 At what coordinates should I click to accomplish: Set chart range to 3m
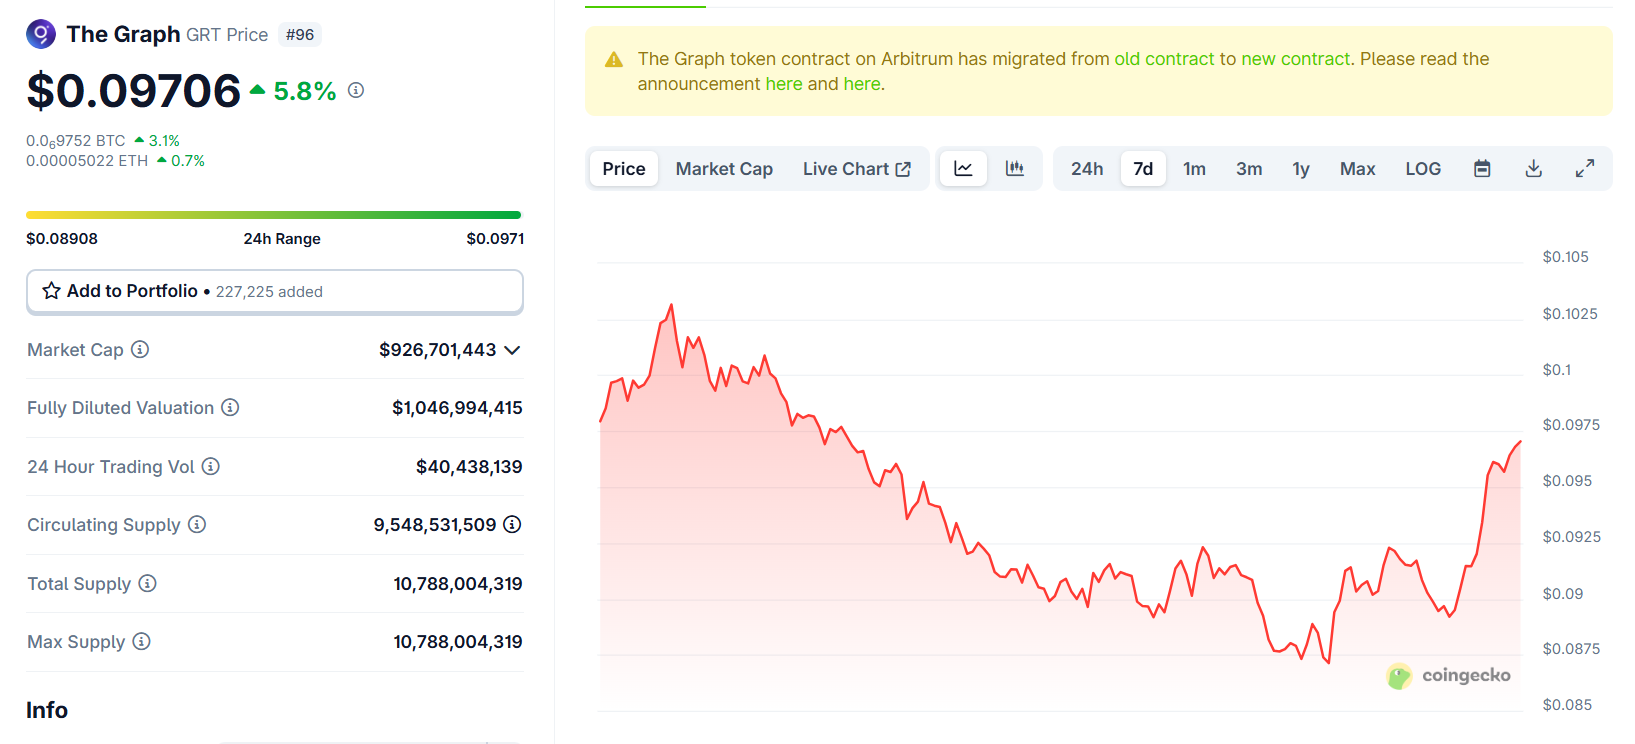(1249, 169)
